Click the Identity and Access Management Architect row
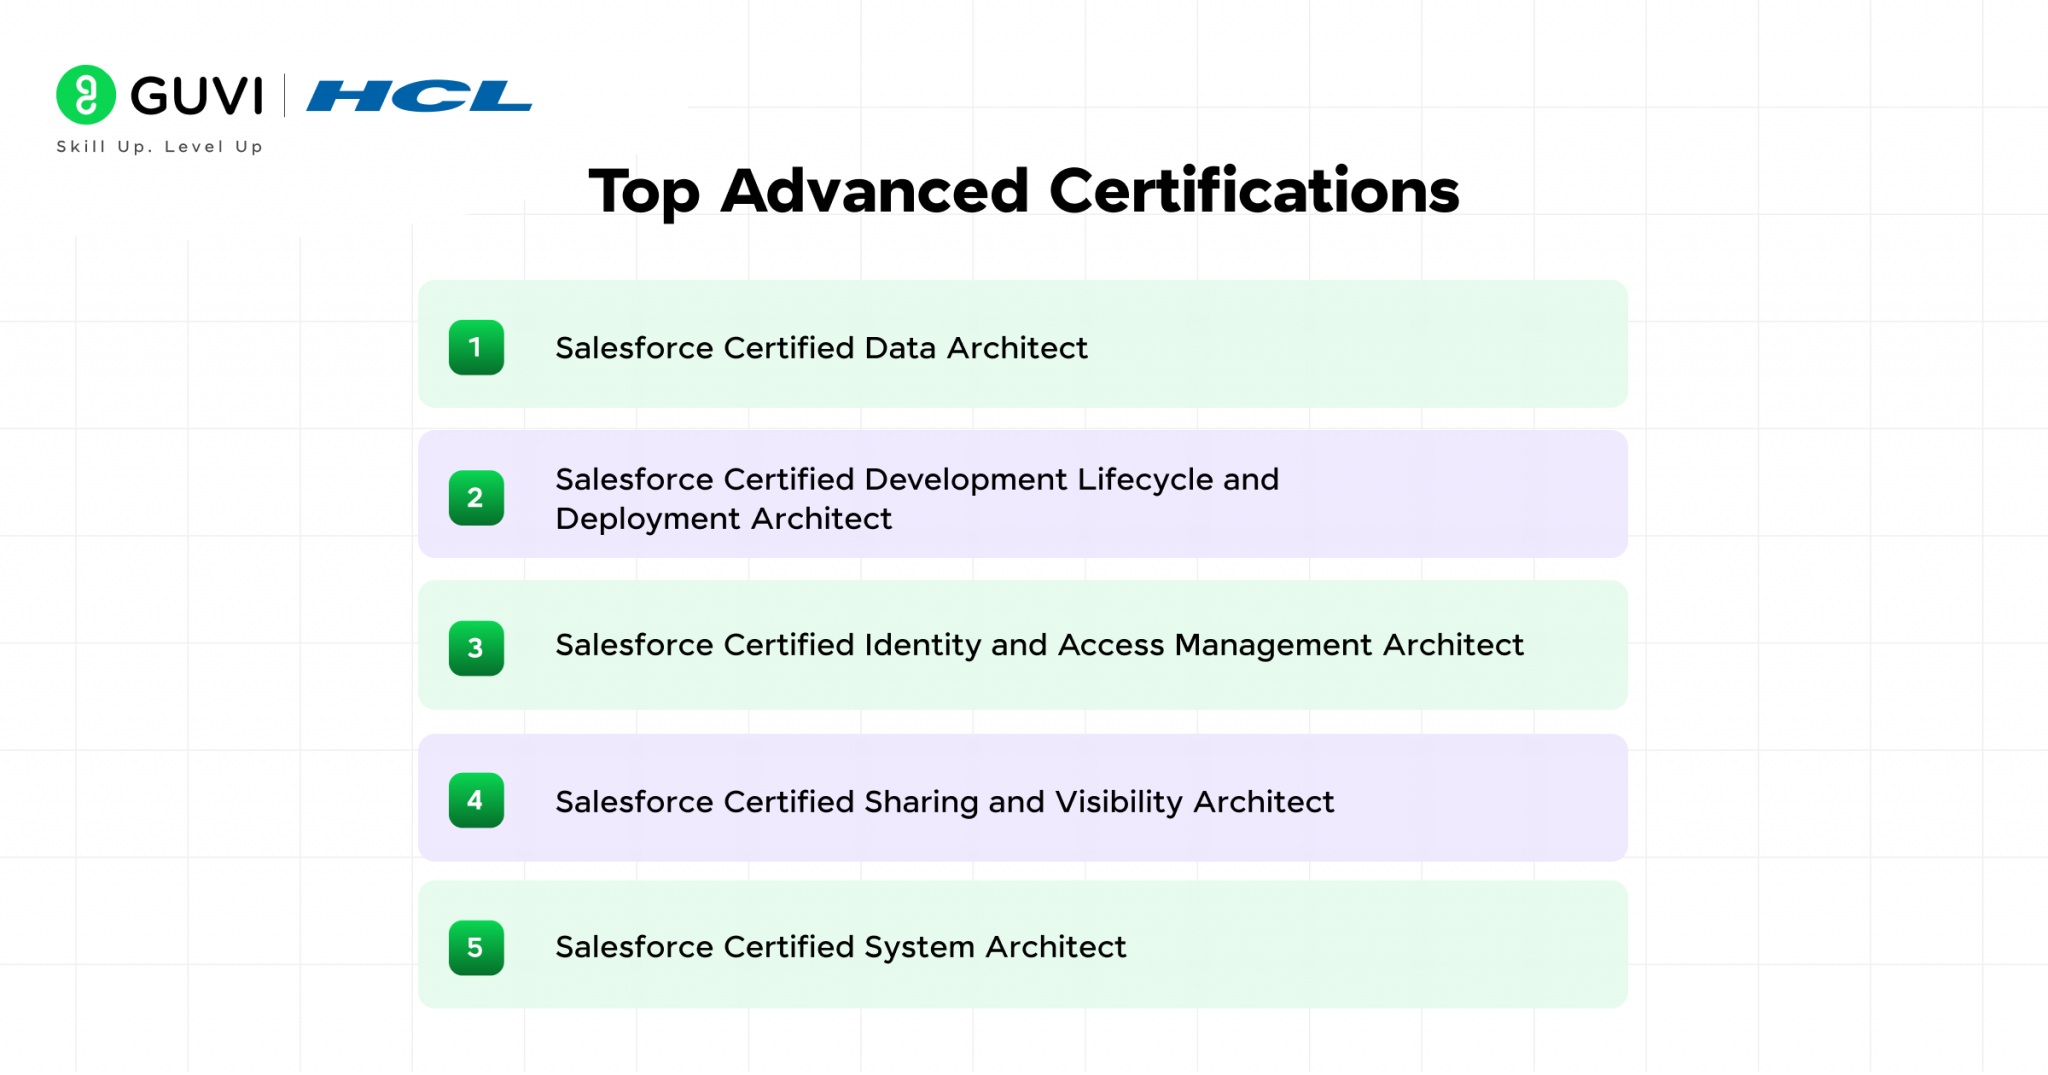Viewport: 2048px width, 1075px height. coord(1038,645)
